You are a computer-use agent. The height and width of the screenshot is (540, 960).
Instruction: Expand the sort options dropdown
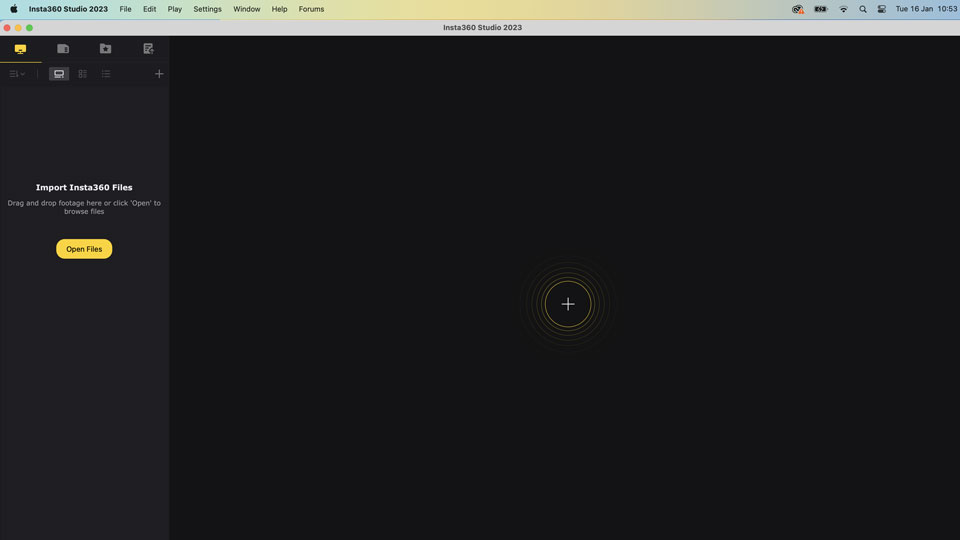coord(17,74)
